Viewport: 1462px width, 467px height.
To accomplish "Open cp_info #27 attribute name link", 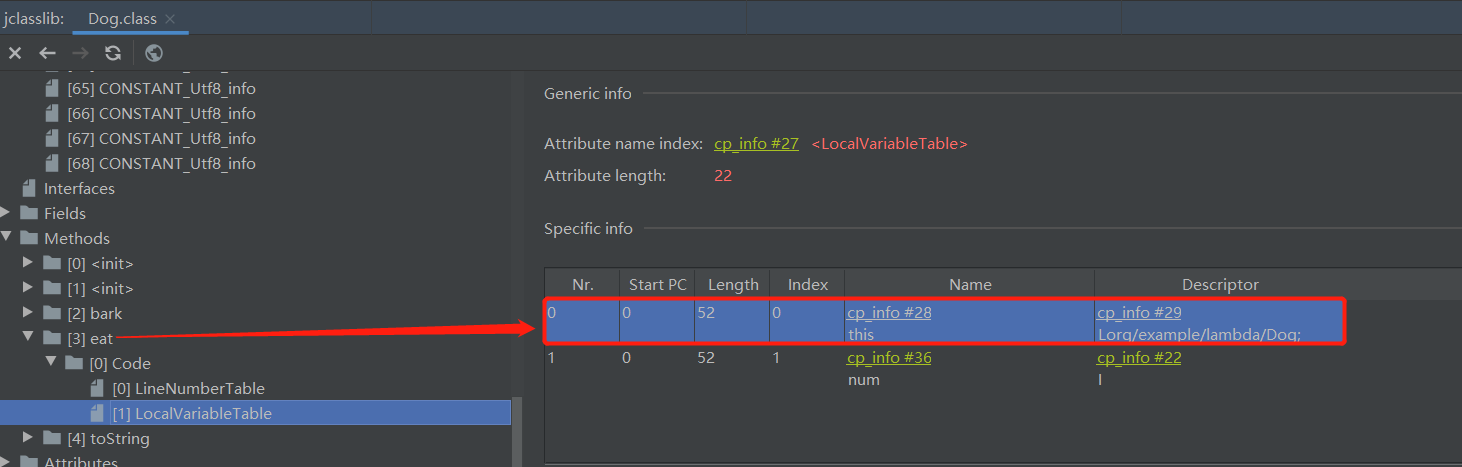I will pyautogui.click(x=756, y=144).
